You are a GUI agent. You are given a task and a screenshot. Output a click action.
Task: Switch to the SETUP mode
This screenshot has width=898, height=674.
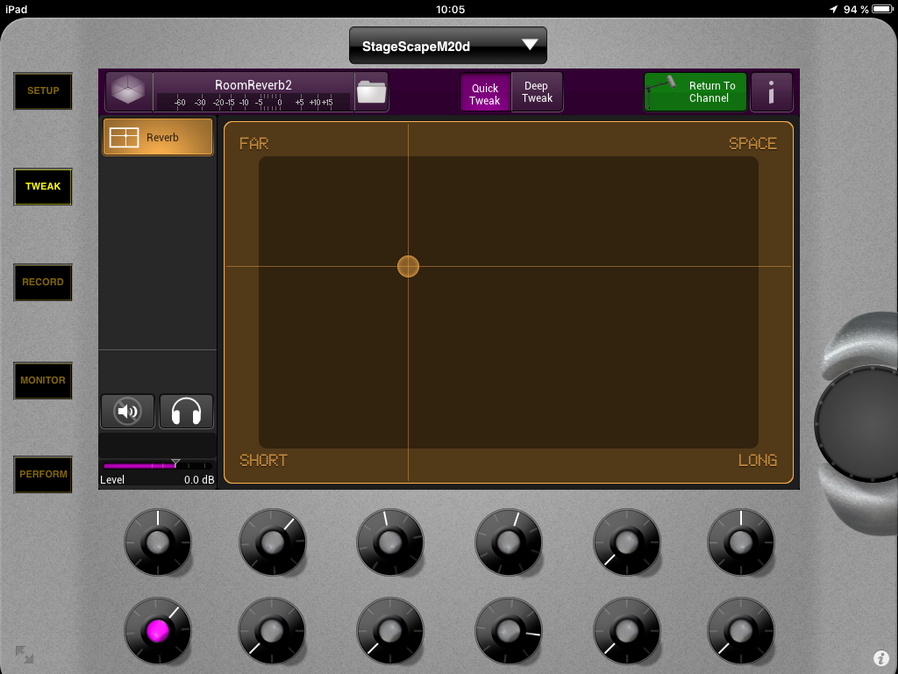(43, 91)
